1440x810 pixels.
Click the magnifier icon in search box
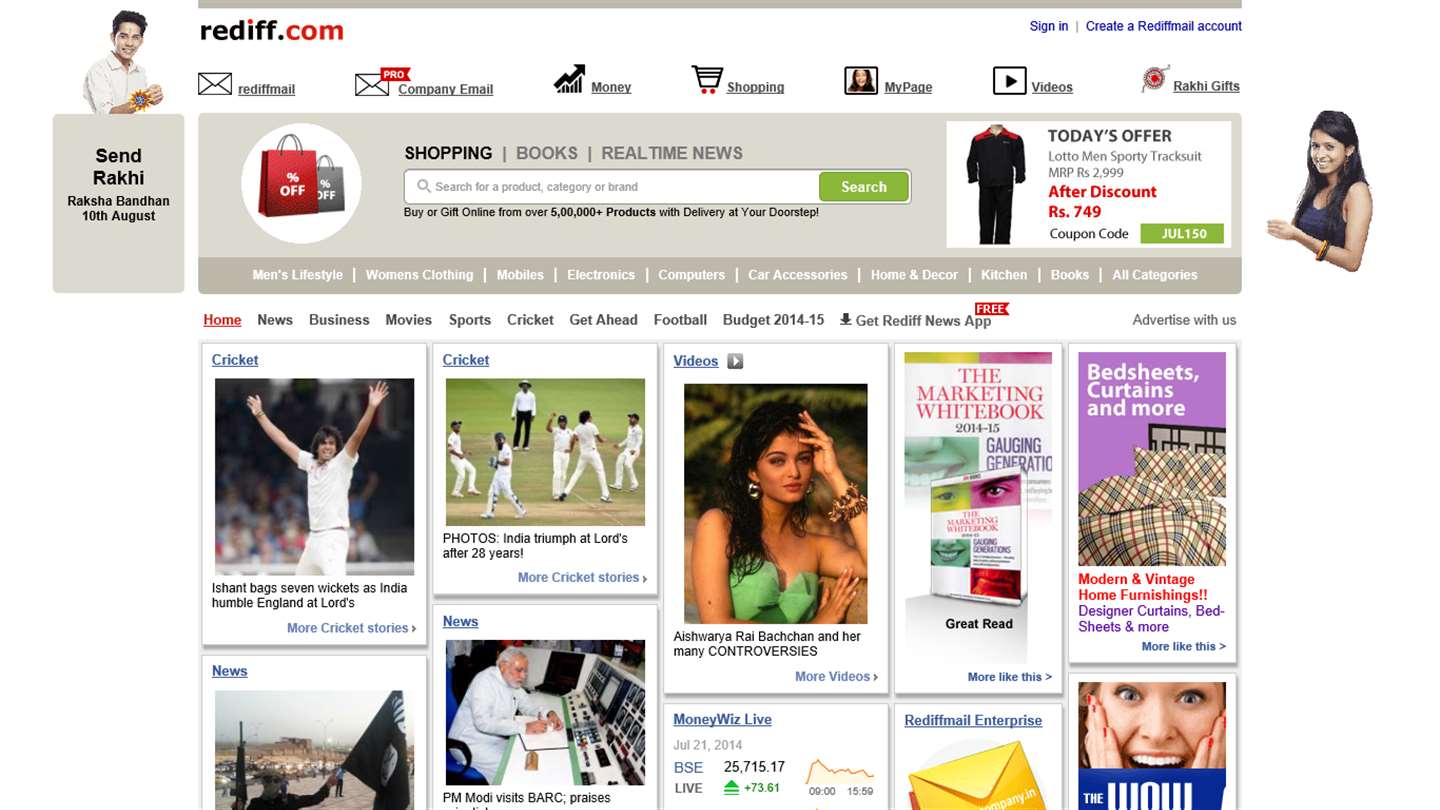[x=424, y=186]
